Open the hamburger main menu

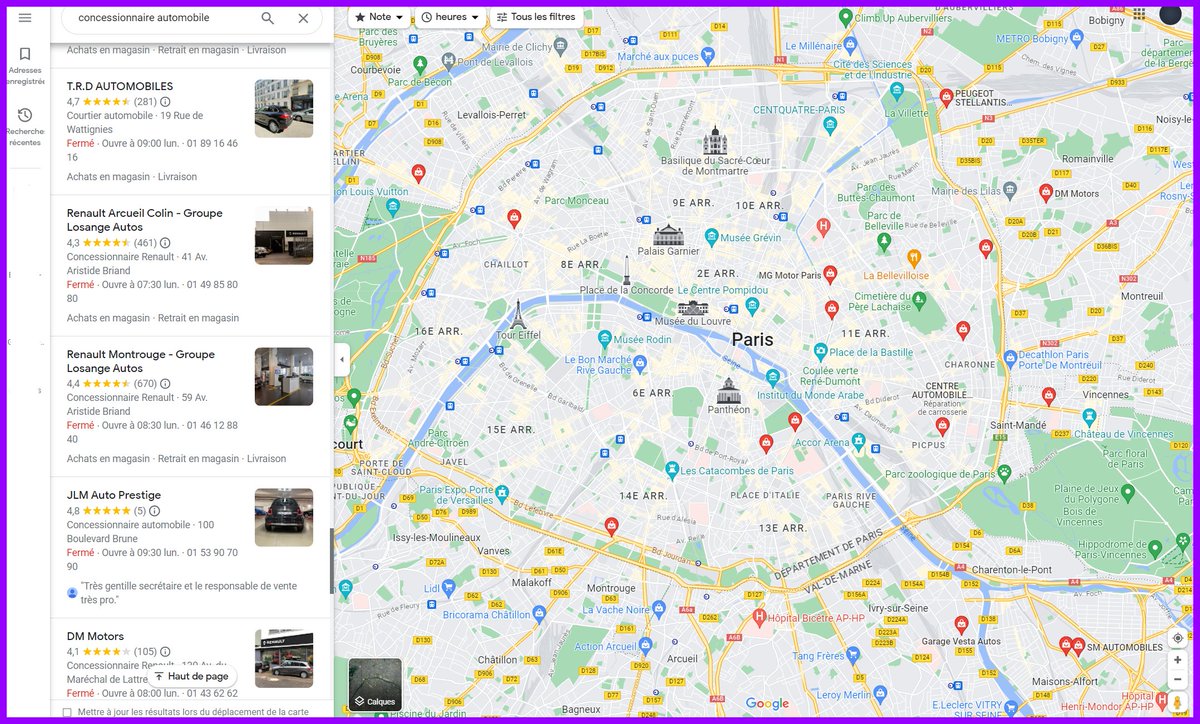click(x=25, y=17)
